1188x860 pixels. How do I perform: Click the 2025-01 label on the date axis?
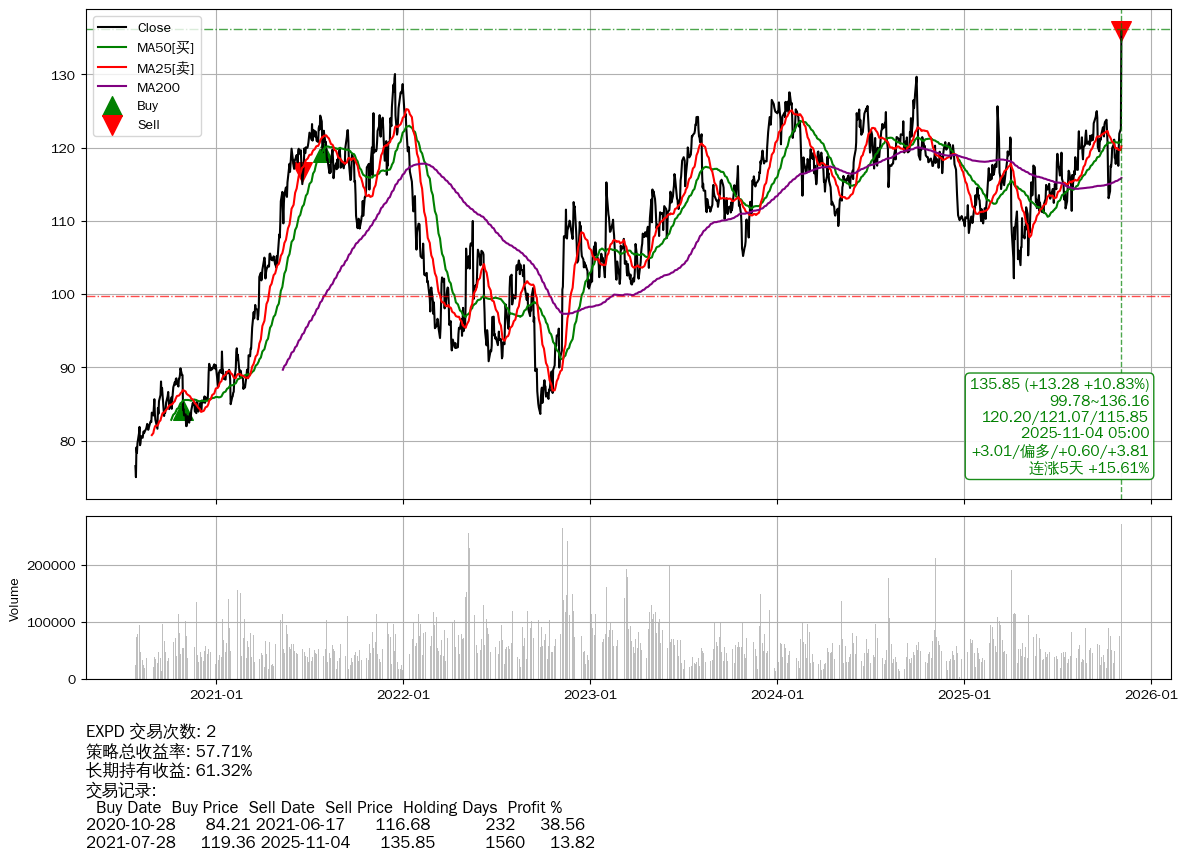[x=964, y=694]
